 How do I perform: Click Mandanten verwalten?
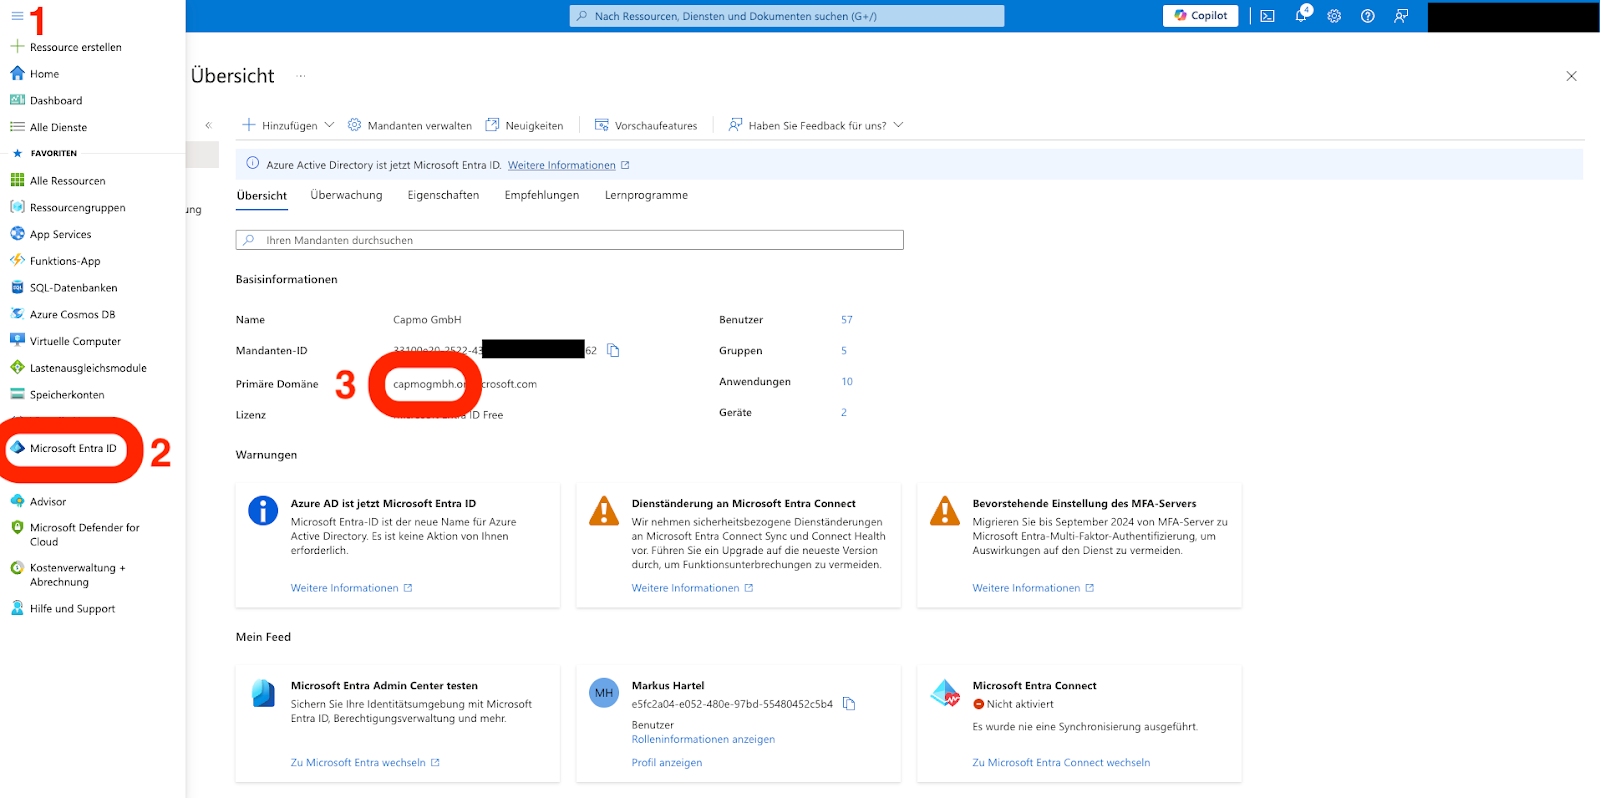pyautogui.click(x=410, y=125)
